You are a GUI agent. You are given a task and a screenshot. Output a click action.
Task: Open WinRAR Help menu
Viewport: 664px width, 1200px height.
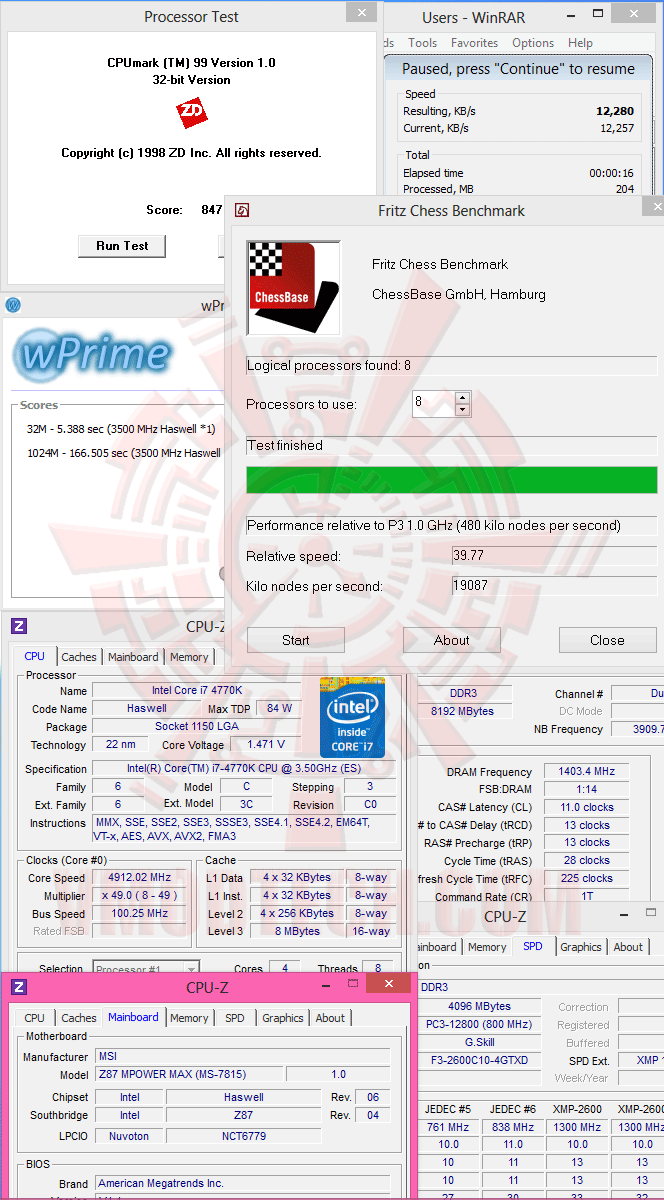[580, 43]
